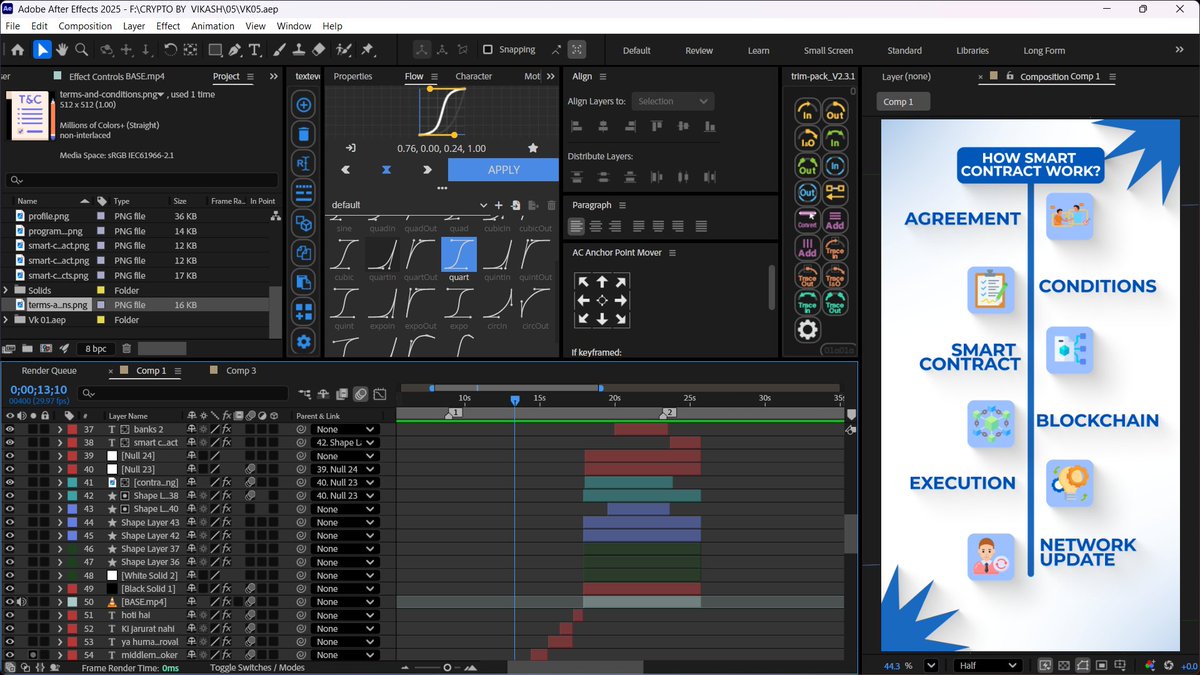Open the Composition menu
Image resolution: width=1200 pixels, height=675 pixels.
(85, 26)
